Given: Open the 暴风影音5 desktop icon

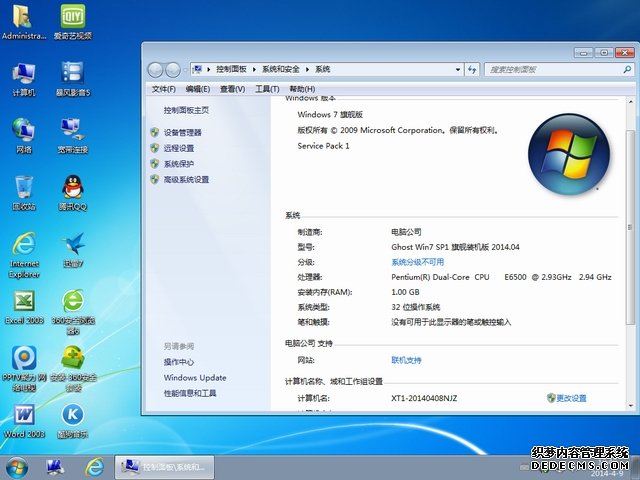Looking at the screenshot, I should (x=73, y=80).
